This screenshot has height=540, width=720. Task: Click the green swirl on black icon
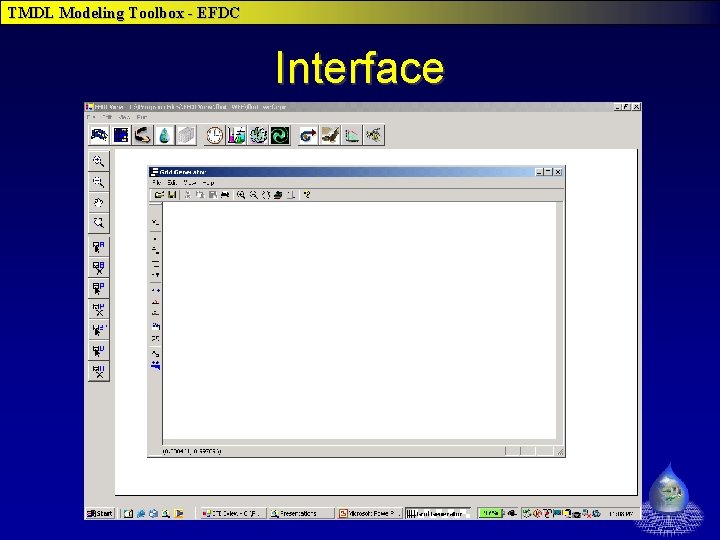pos(280,135)
